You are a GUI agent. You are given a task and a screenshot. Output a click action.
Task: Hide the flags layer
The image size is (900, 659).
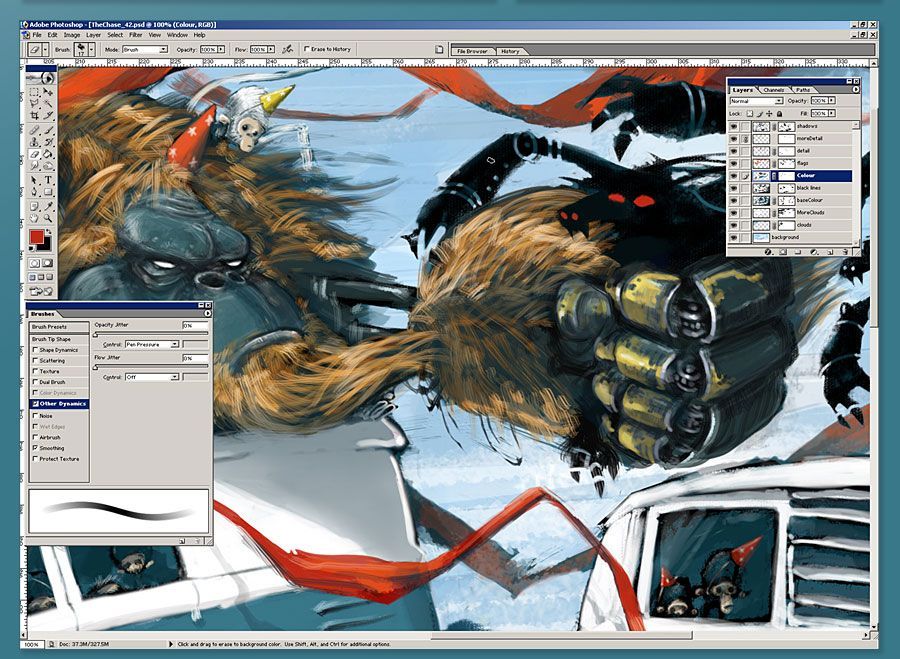click(x=734, y=164)
